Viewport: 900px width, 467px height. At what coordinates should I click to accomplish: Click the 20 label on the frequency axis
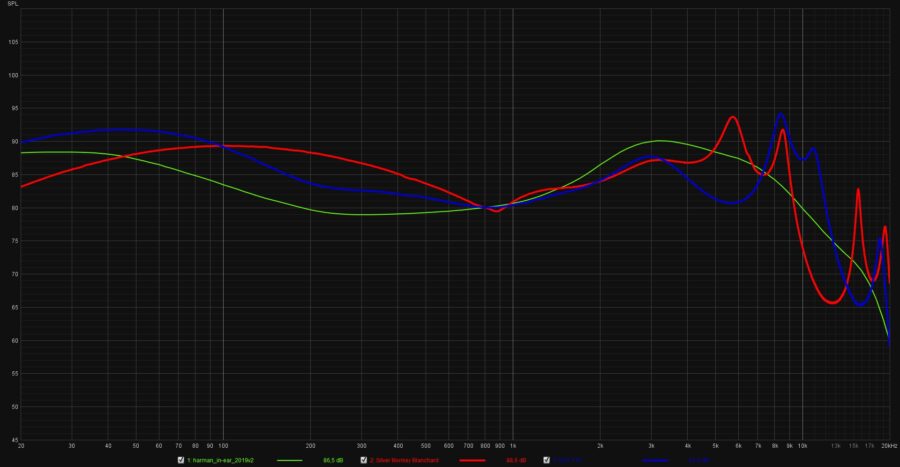pyautogui.click(x=21, y=446)
